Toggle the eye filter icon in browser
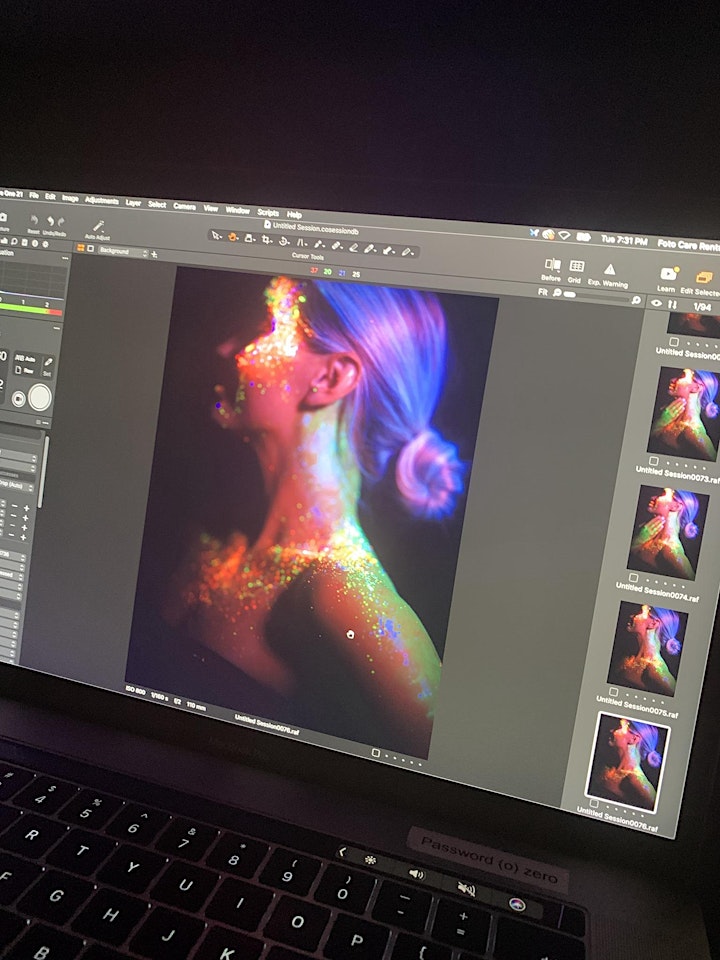The width and height of the screenshot is (720, 960). pyautogui.click(x=656, y=302)
